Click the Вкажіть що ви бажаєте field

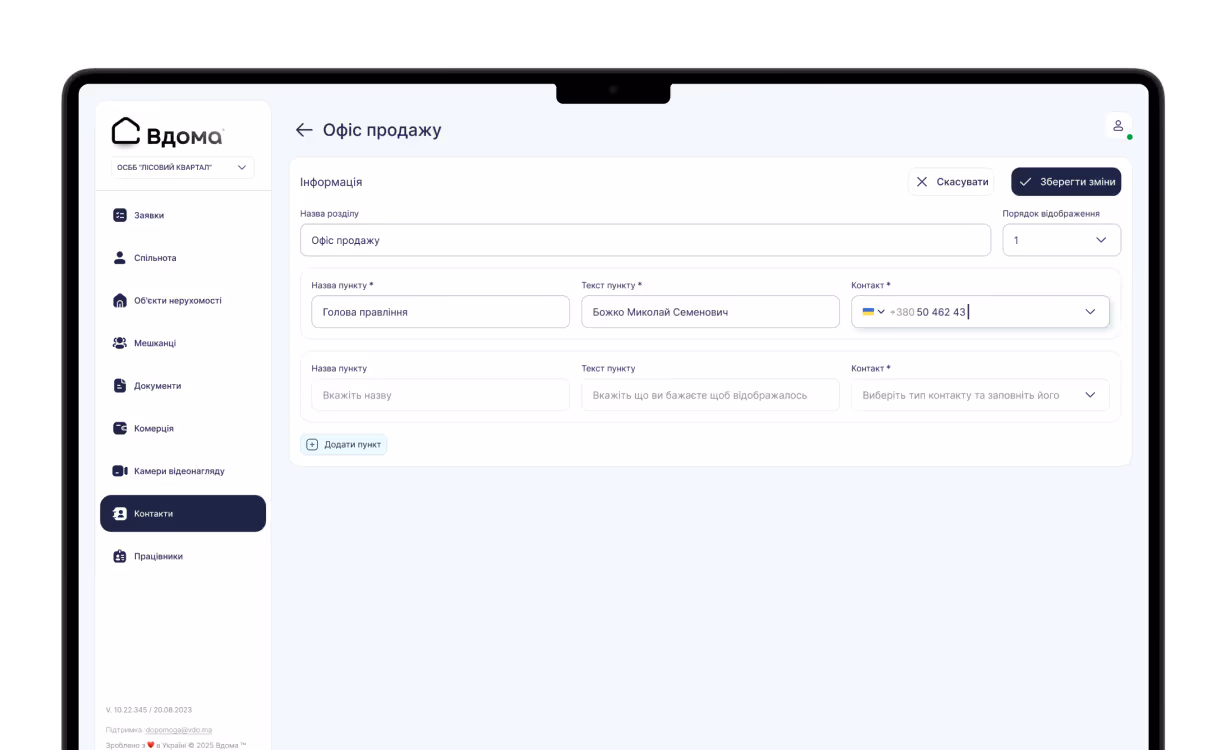(710, 395)
